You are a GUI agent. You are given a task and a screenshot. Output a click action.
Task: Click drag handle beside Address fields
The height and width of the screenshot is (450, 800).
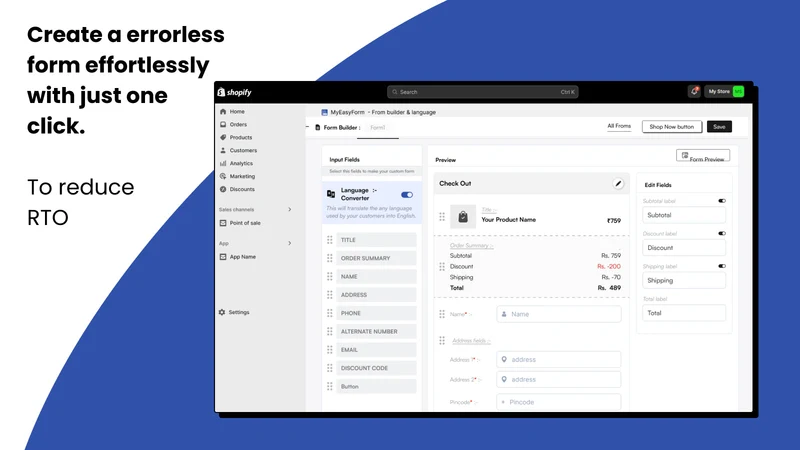(442, 340)
